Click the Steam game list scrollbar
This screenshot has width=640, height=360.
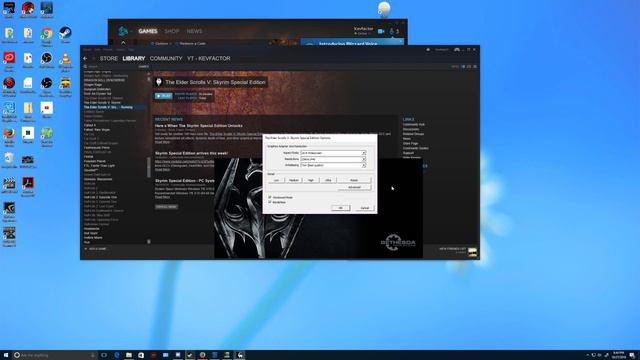[149, 167]
